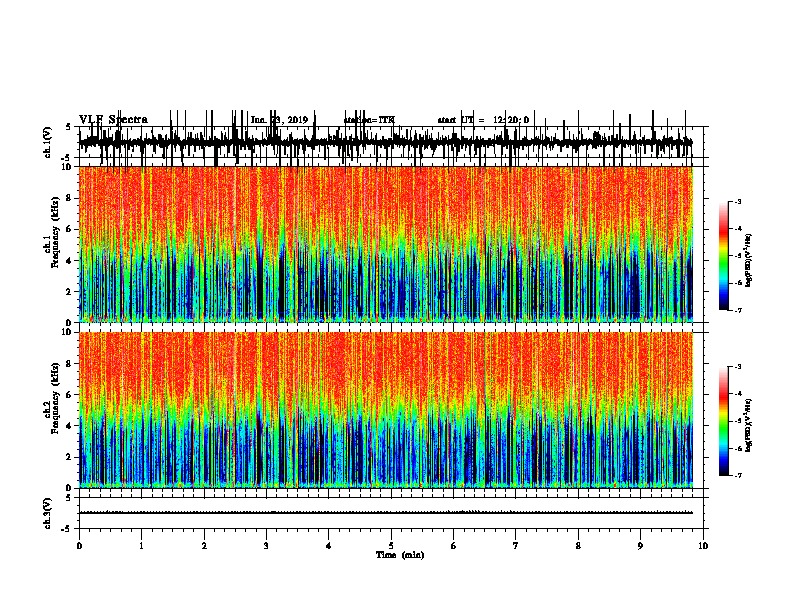Click the time axis tick label 5
The height and width of the screenshot is (612, 792).
[x=391, y=546]
